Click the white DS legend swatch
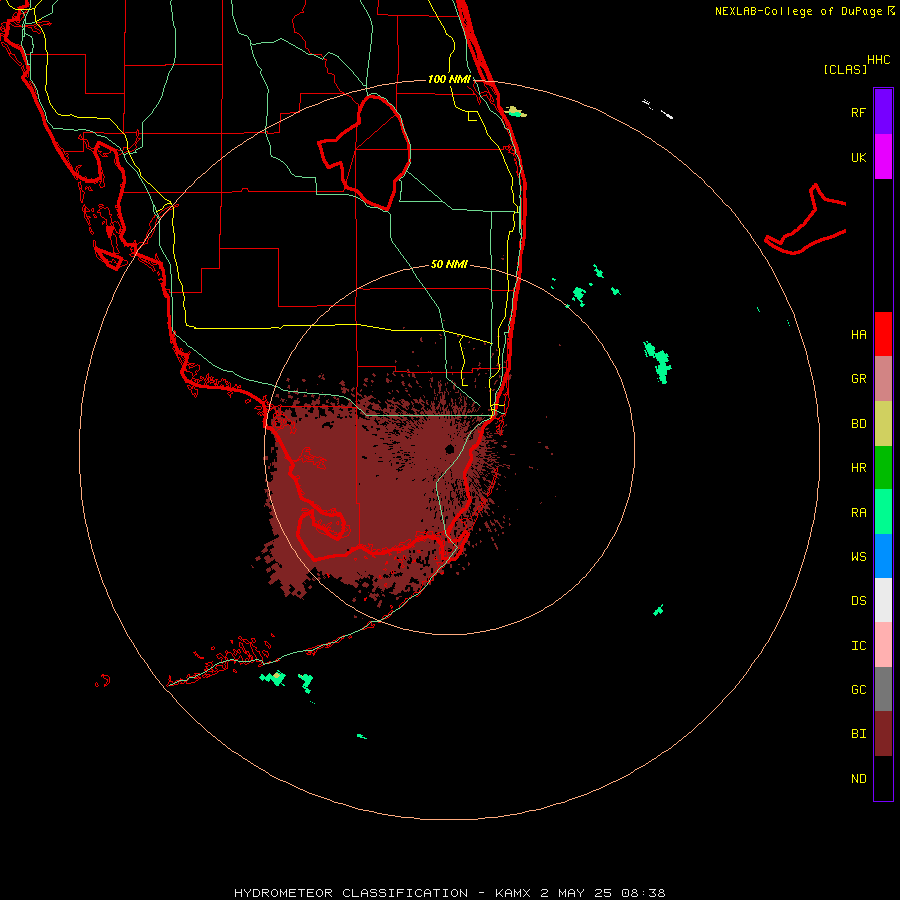This screenshot has height=900, width=900. tap(883, 600)
